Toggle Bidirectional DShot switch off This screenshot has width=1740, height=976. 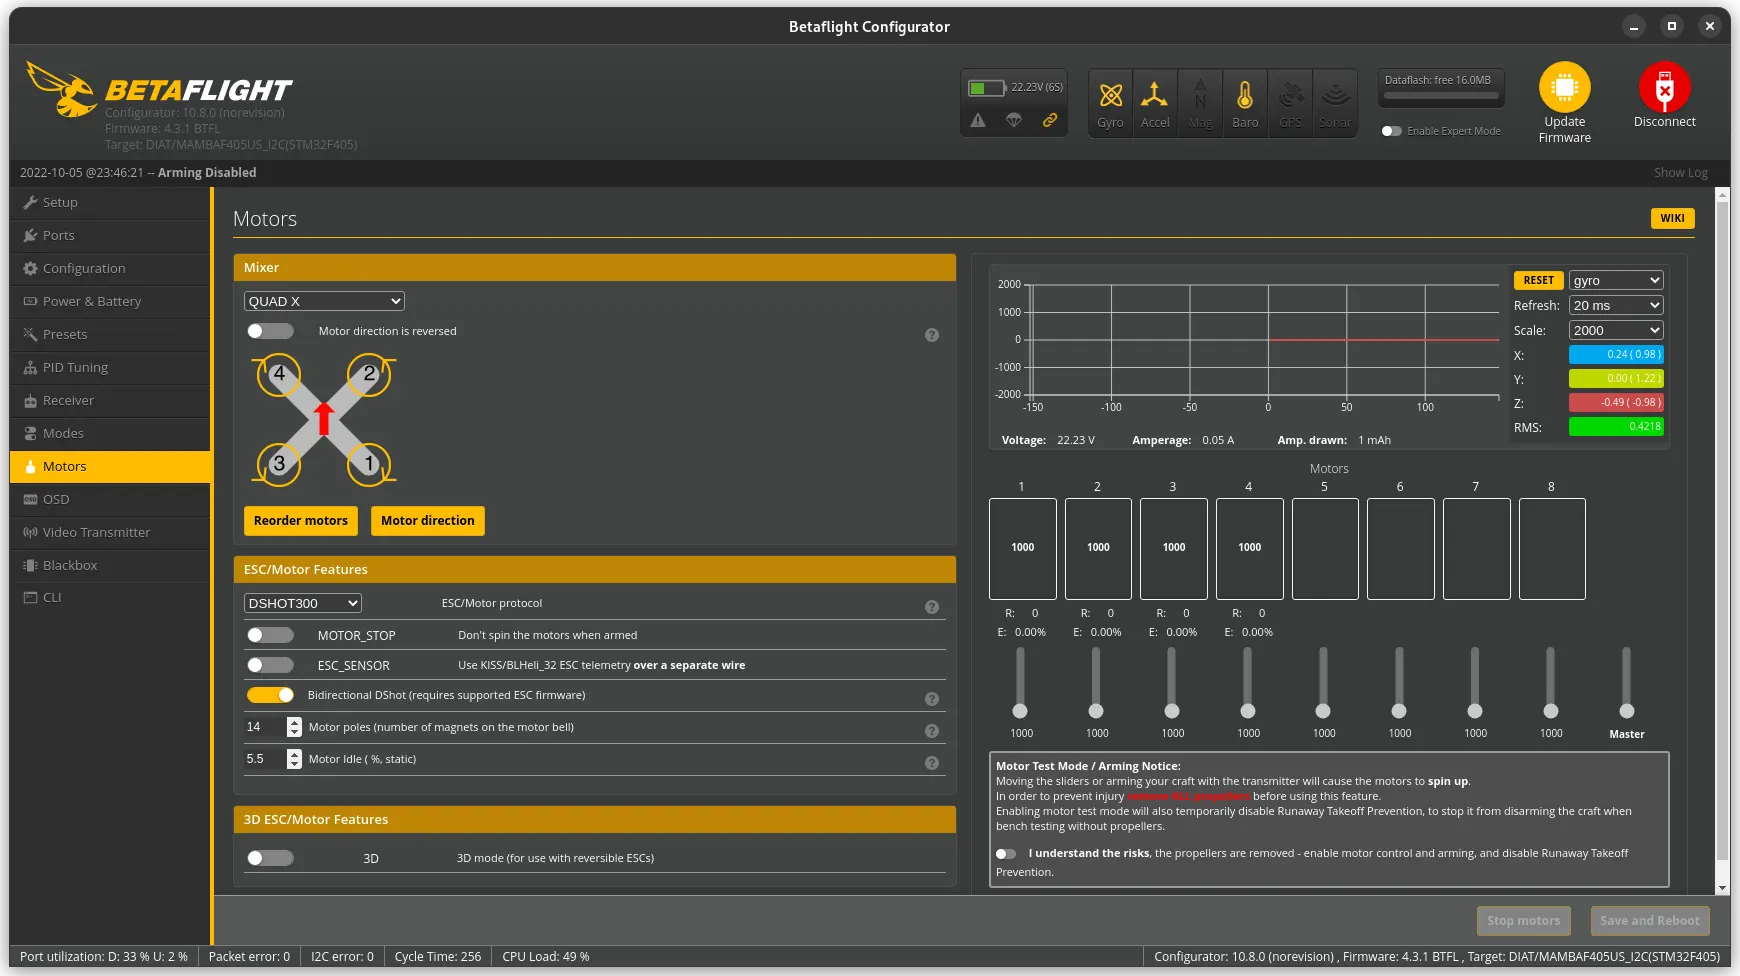[270, 695]
